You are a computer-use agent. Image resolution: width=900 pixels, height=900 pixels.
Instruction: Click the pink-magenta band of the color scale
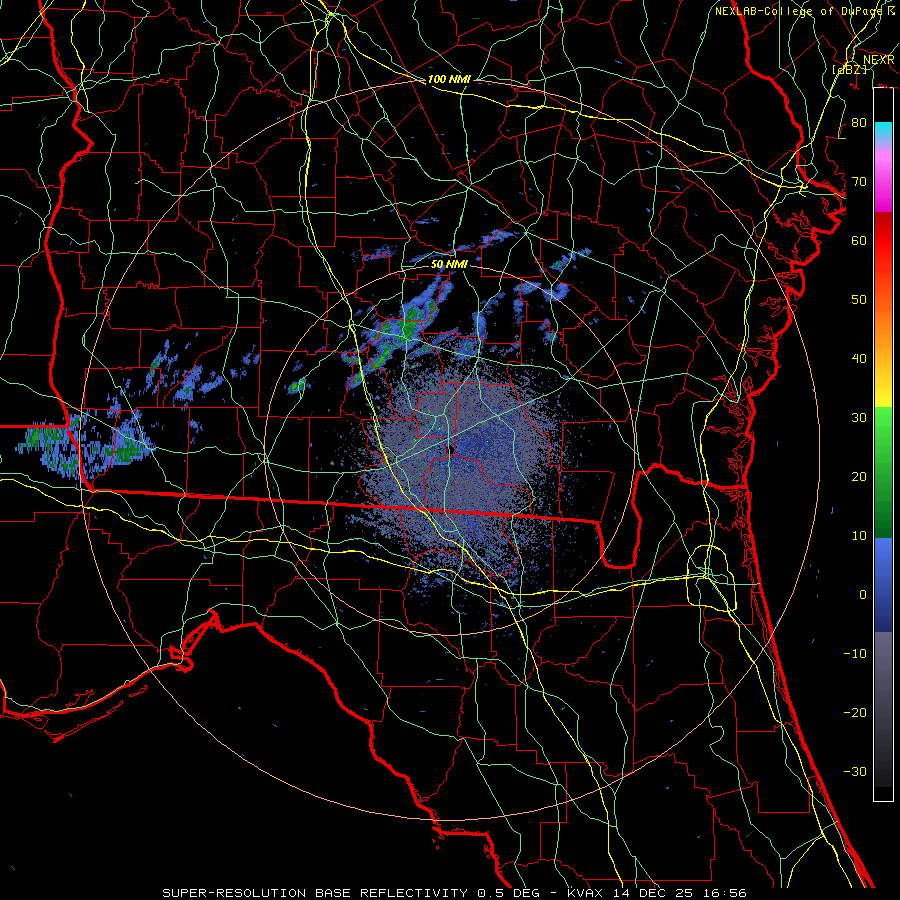coord(883,181)
